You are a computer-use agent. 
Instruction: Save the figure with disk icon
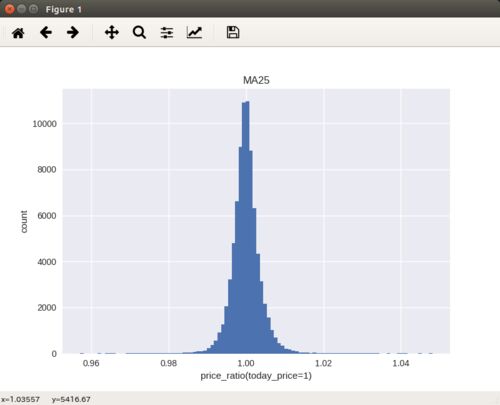[x=233, y=32]
